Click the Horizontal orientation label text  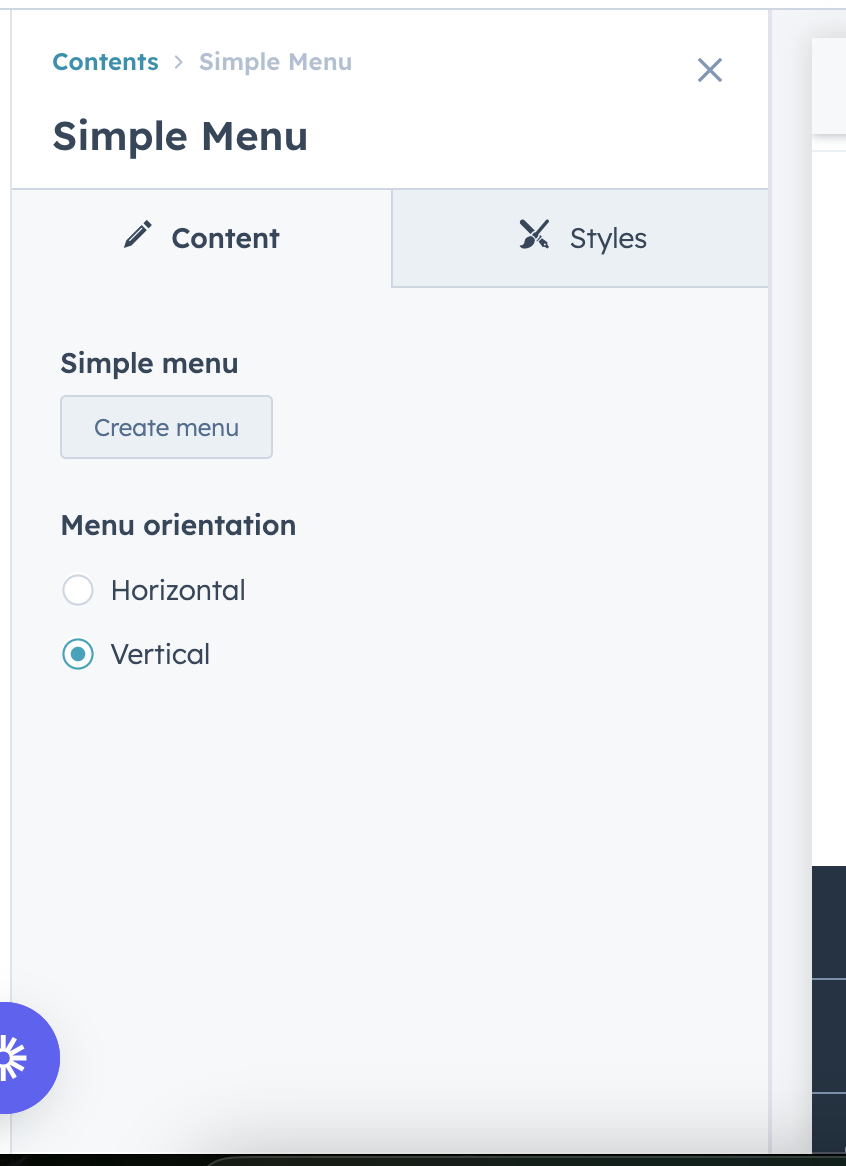point(178,590)
